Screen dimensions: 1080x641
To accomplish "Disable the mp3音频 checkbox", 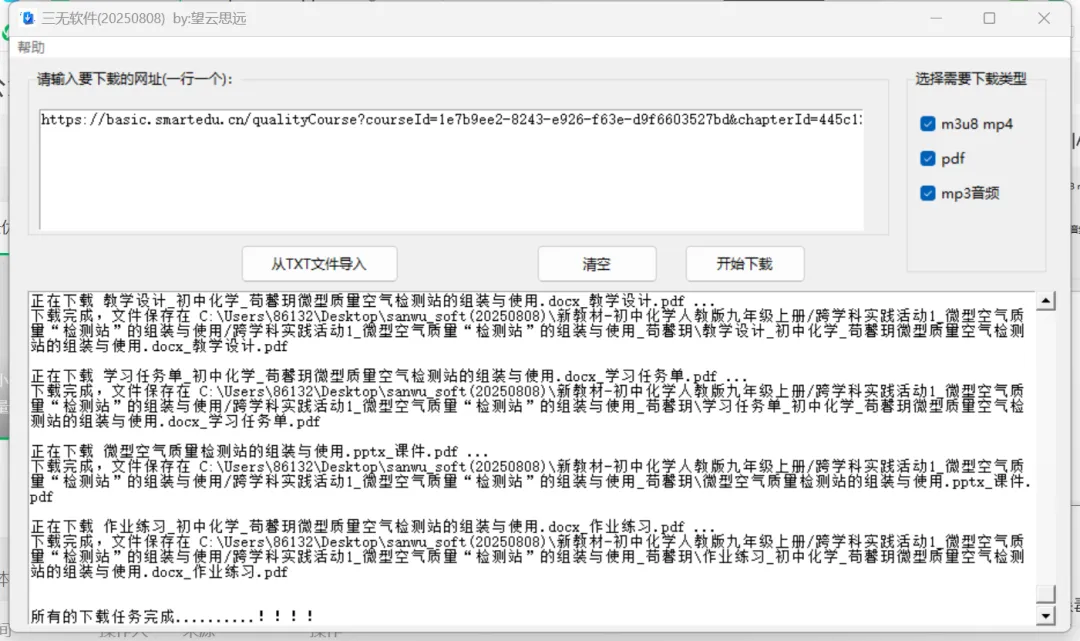I will (x=927, y=193).
